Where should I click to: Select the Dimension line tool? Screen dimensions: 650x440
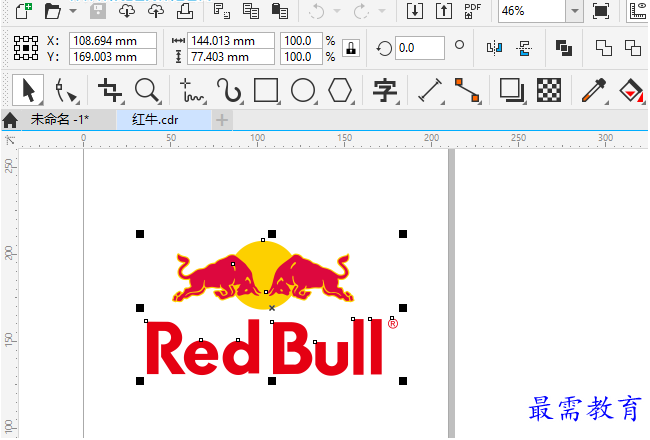point(430,90)
